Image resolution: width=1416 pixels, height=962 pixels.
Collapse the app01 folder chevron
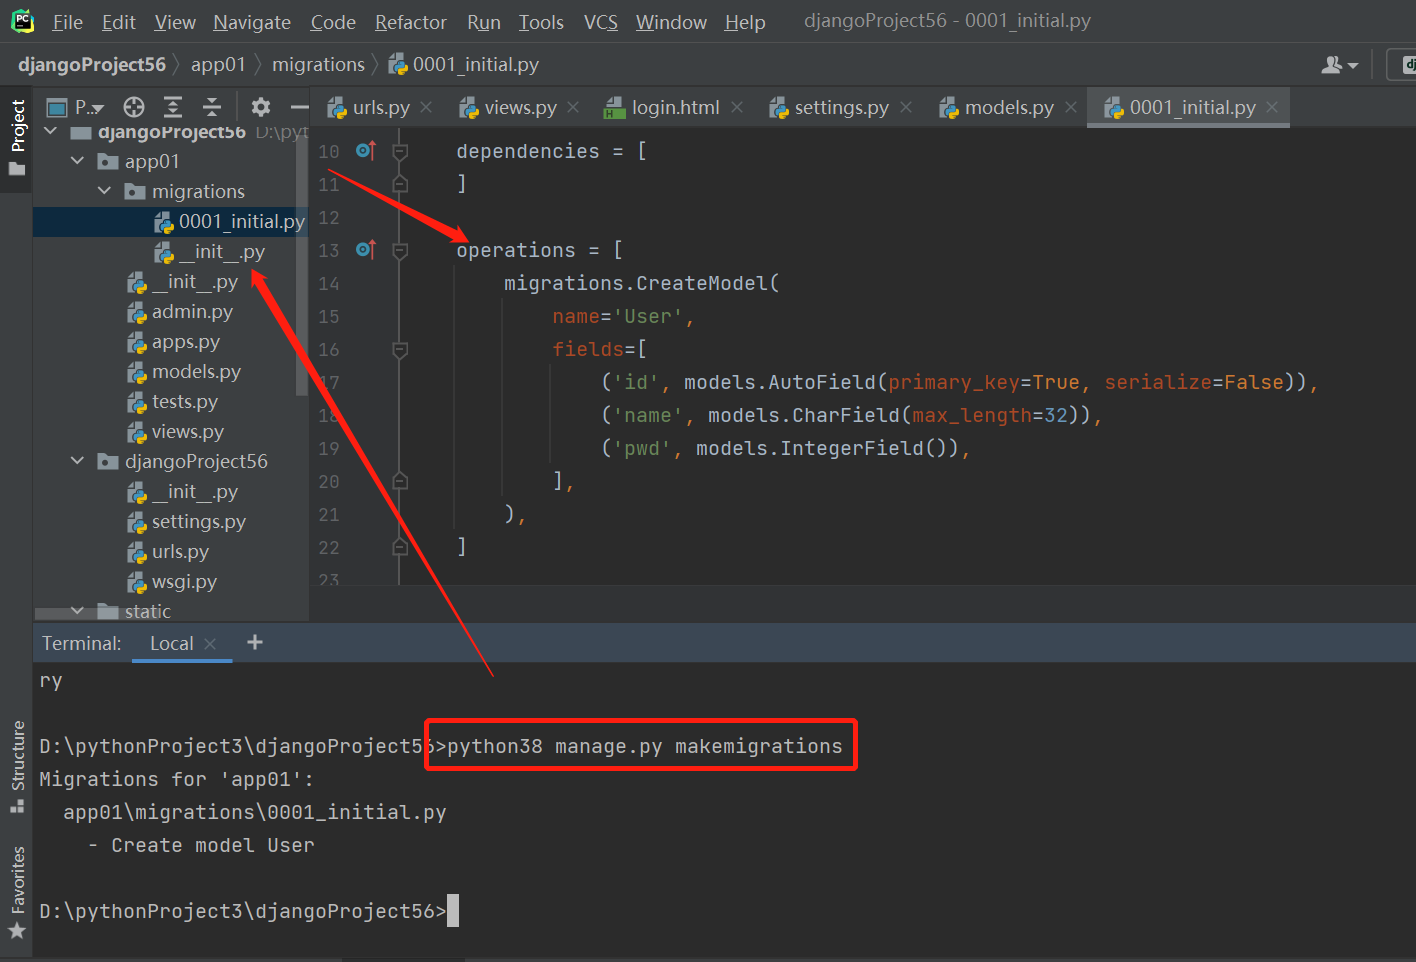pyautogui.click(x=77, y=160)
